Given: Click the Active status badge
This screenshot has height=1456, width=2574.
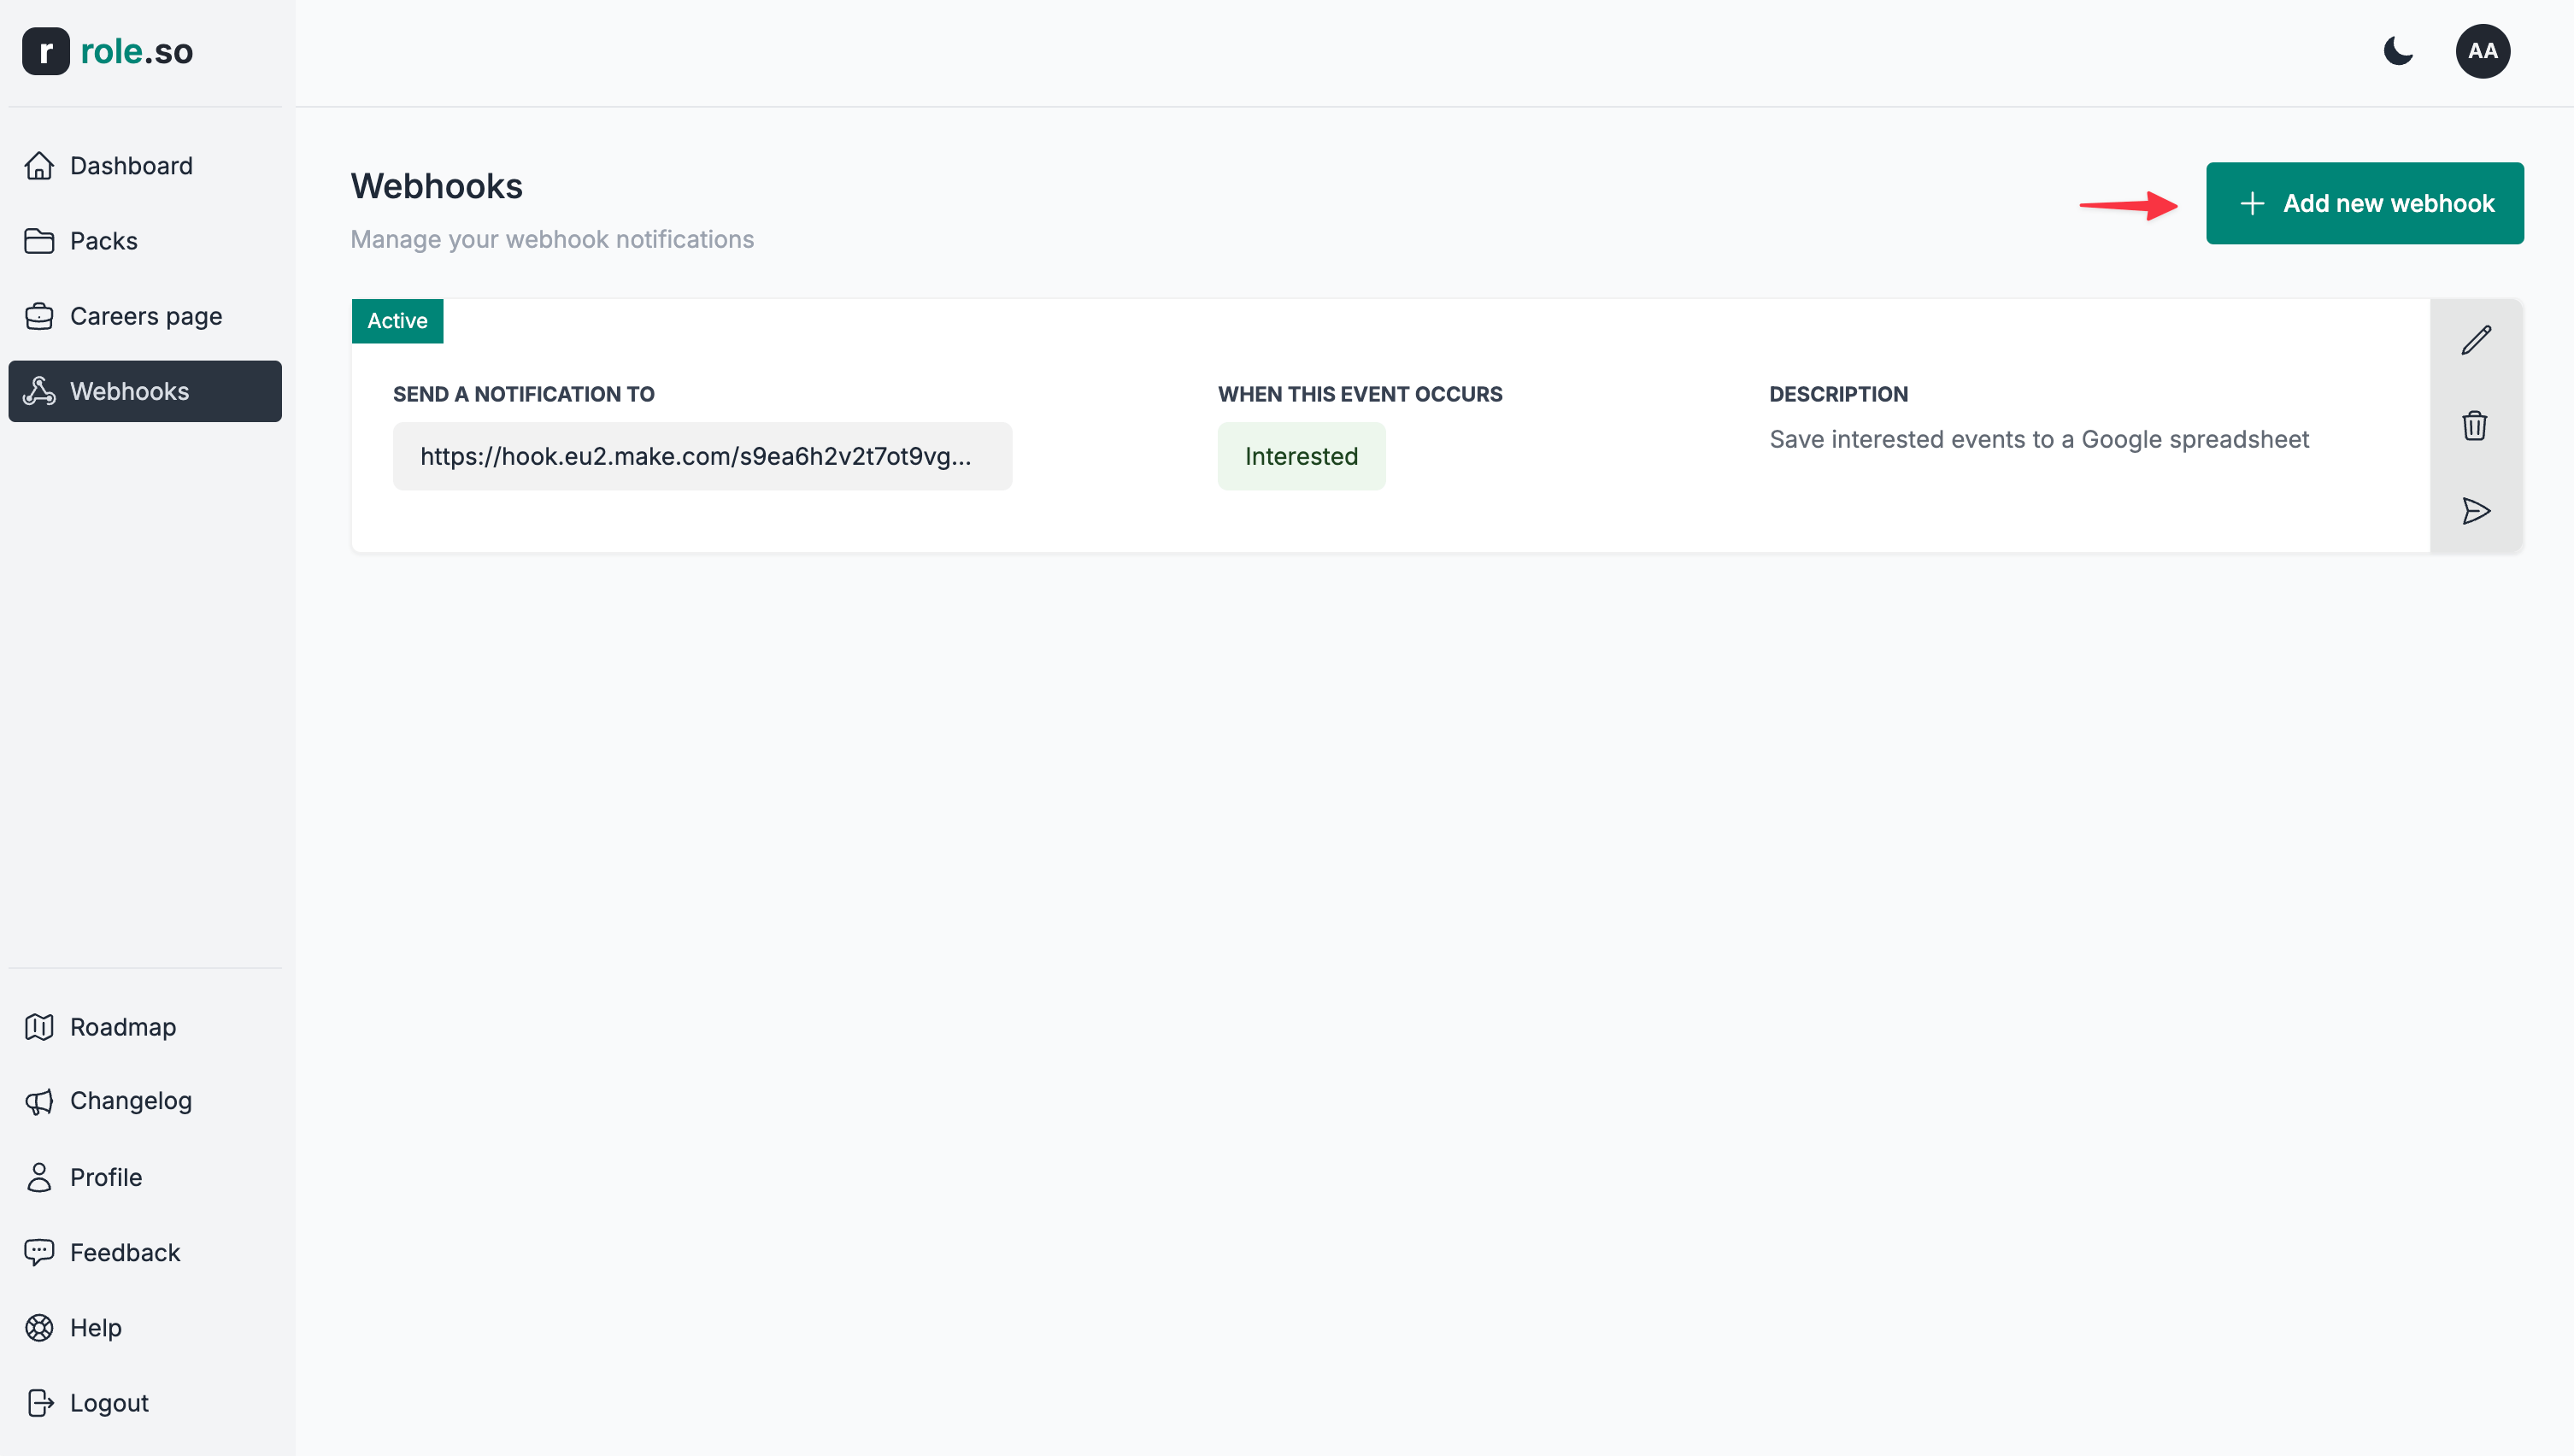Looking at the screenshot, I should pyautogui.click(x=397, y=321).
